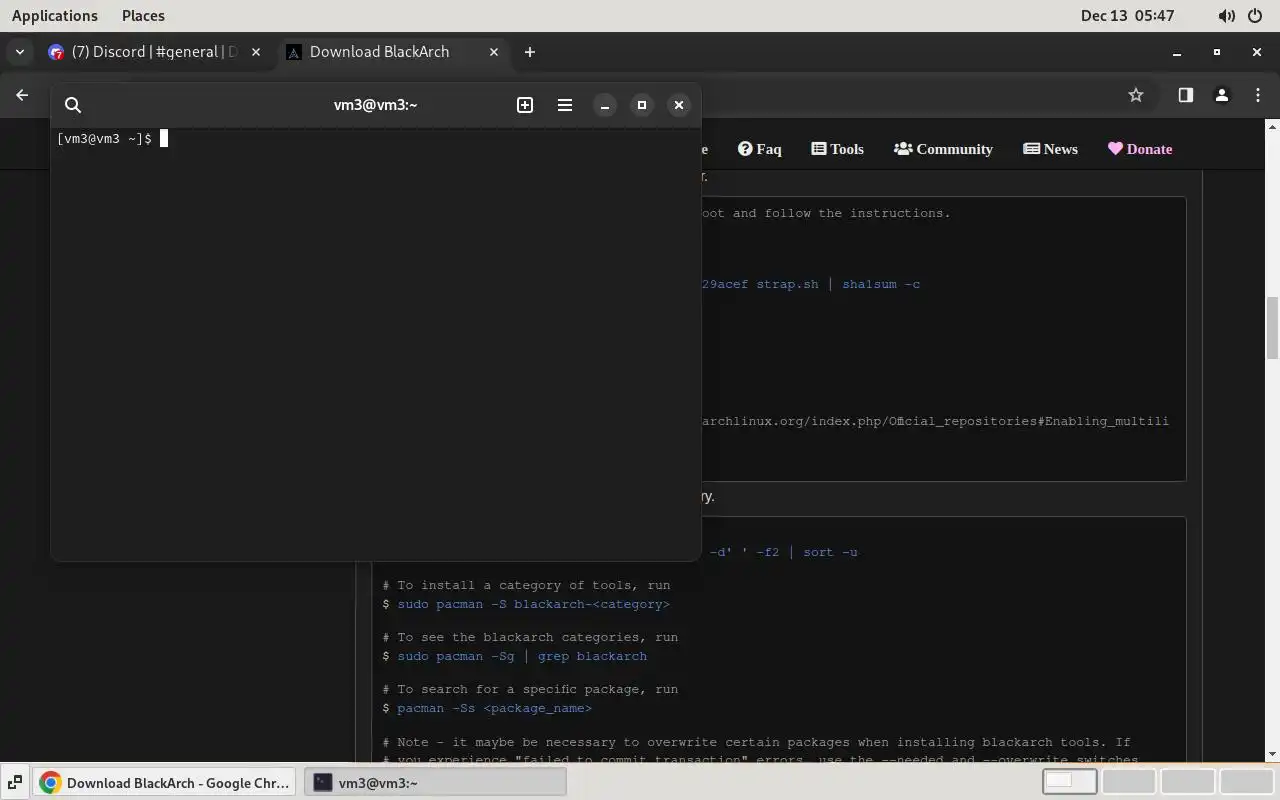Close the Discord tab
Image resolution: width=1280 pixels, height=800 pixels.
[x=256, y=52]
